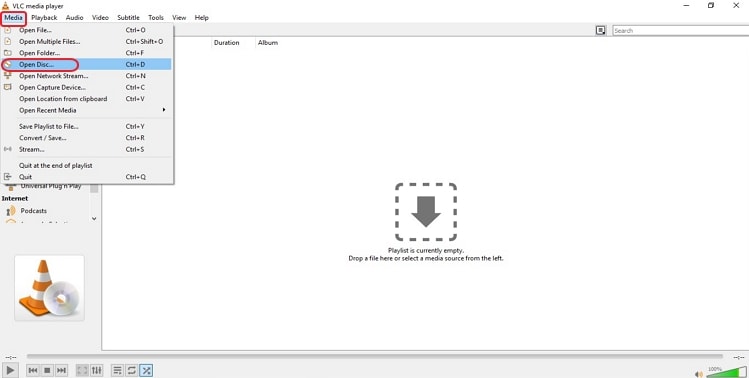This screenshot has height=378, width=749.
Task: Expand the Open Recent Media submenu
Action: coord(87,110)
